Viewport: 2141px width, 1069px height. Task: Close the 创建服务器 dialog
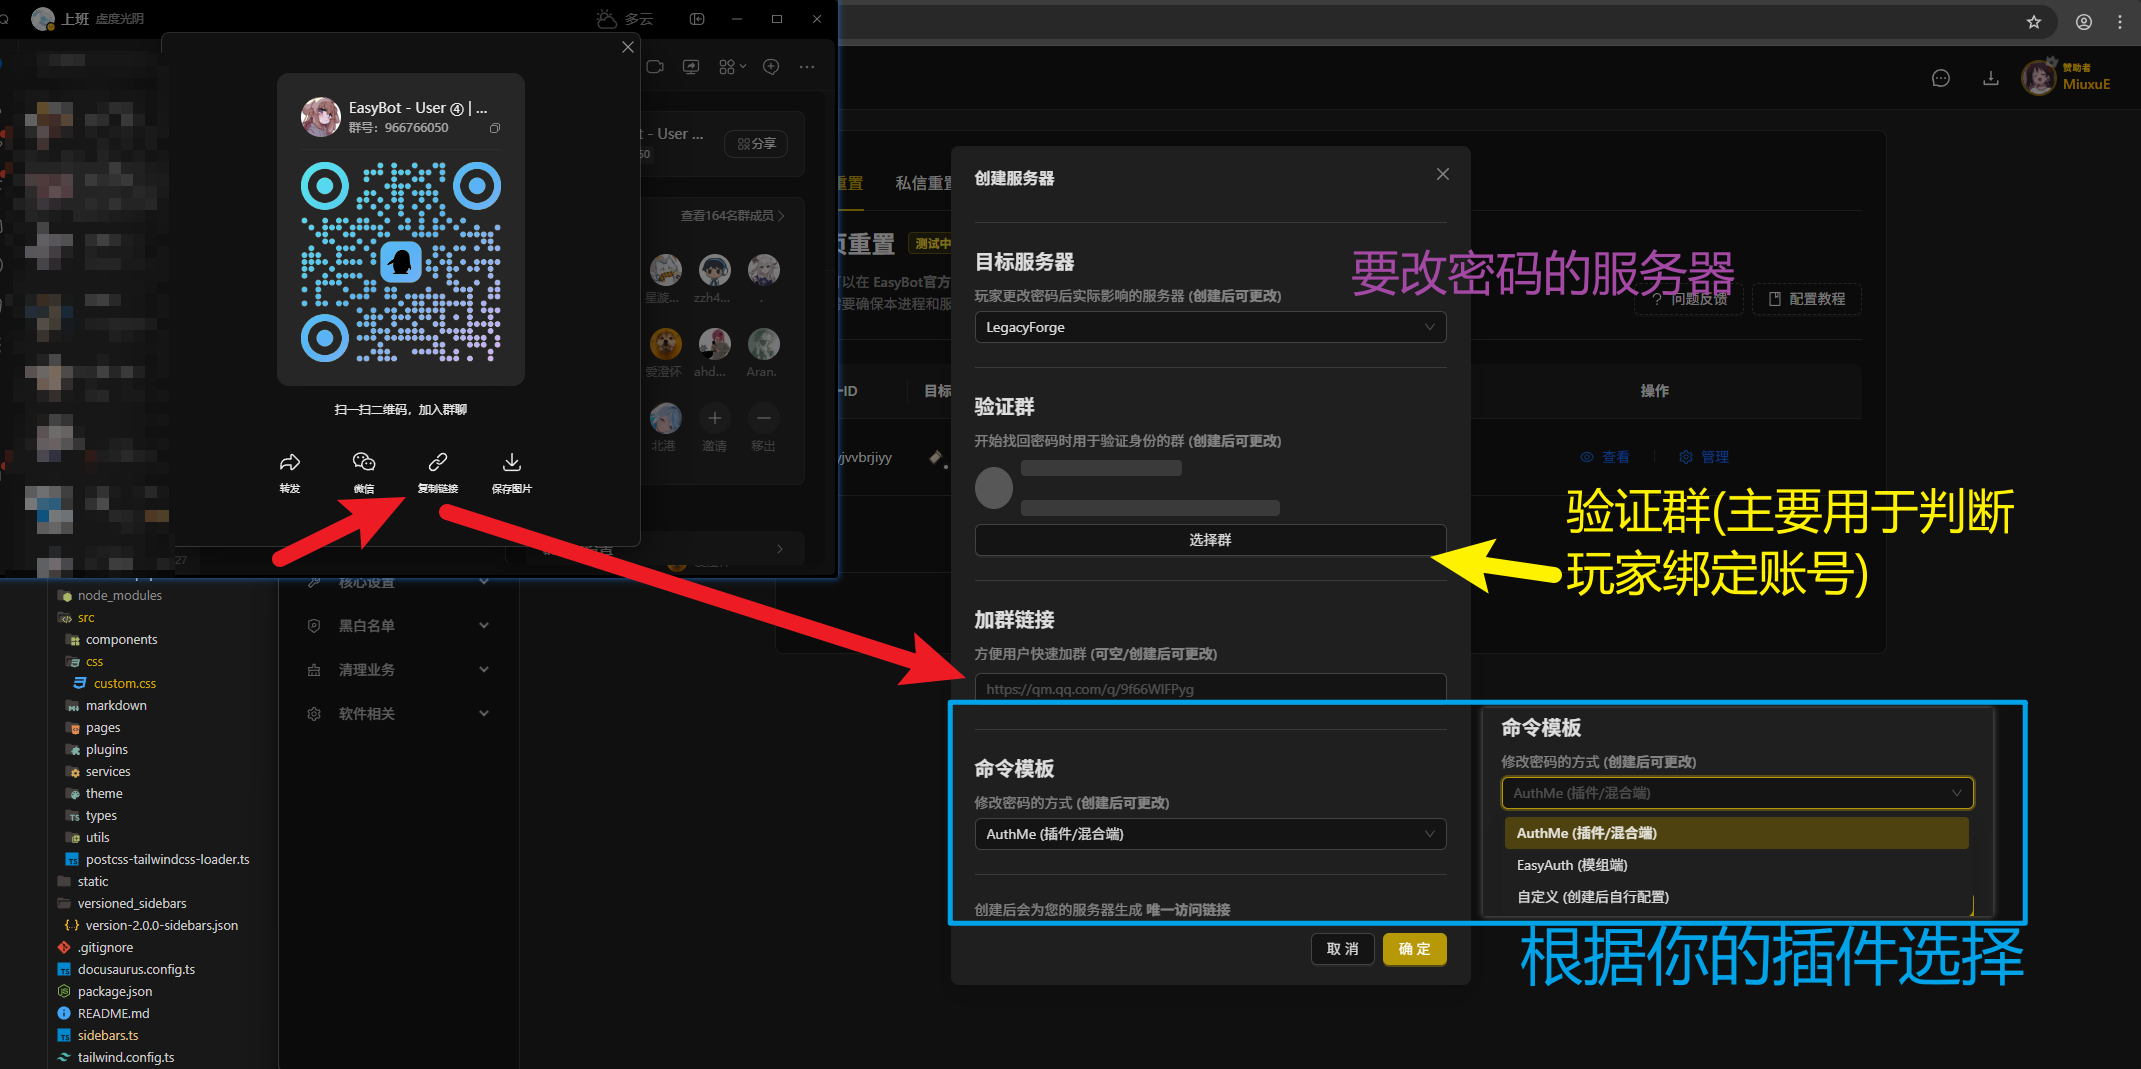(x=1442, y=174)
